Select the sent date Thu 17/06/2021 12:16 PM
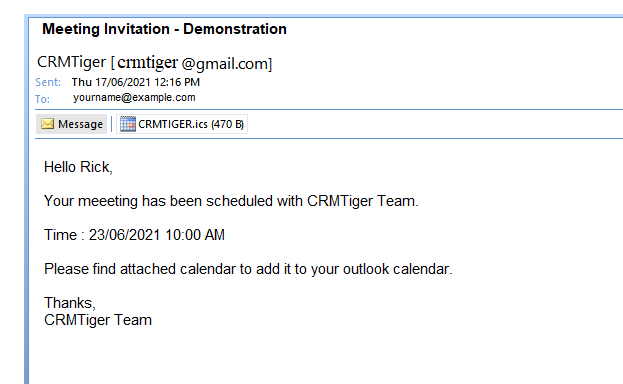This screenshot has width=623, height=384. pos(135,82)
